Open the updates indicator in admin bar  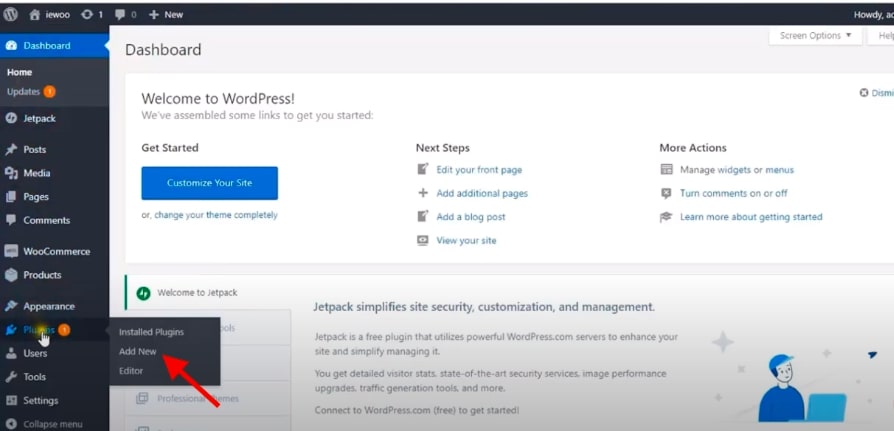[x=92, y=15]
